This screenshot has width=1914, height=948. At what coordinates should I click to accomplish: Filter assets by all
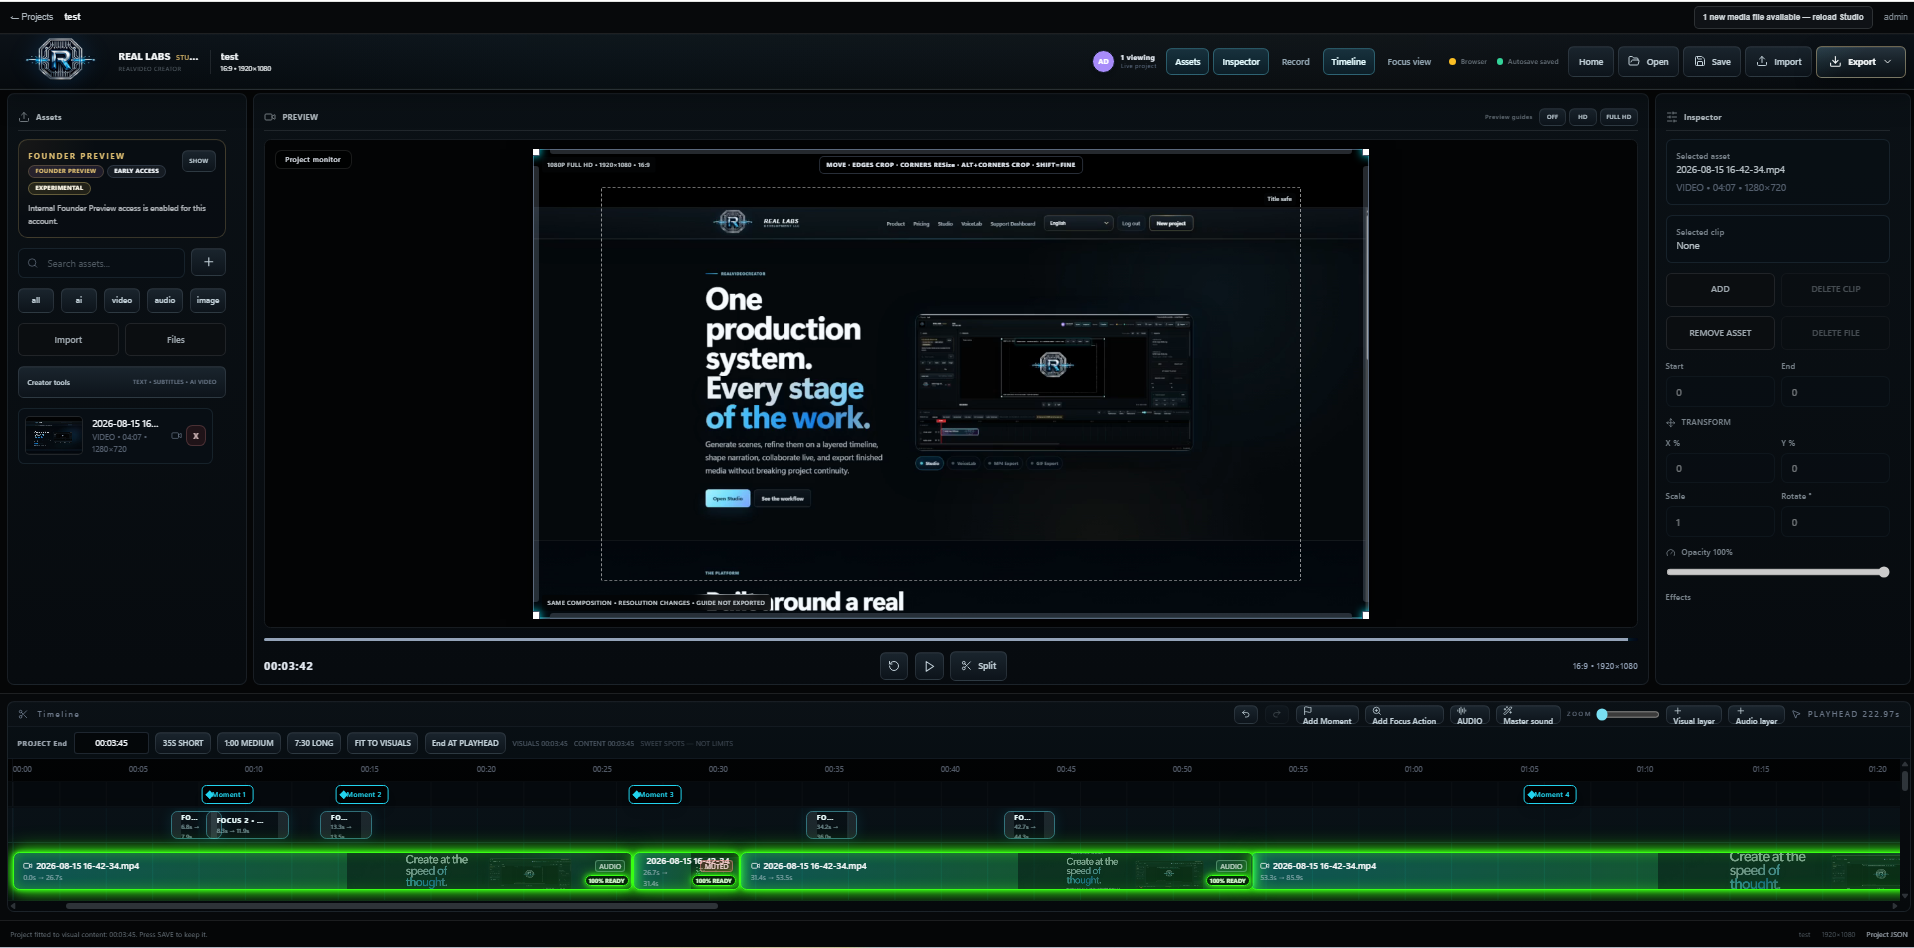tap(36, 300)
